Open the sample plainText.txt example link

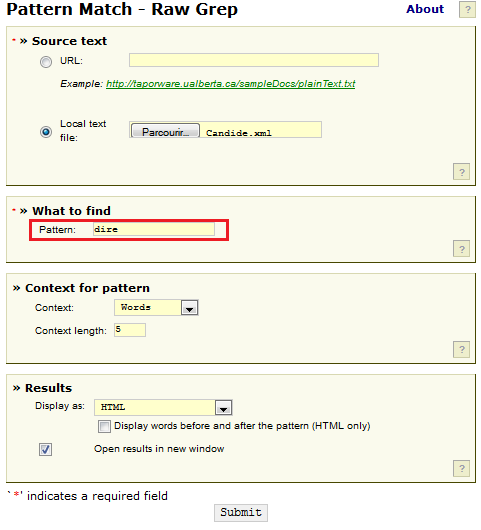point(231,84)
